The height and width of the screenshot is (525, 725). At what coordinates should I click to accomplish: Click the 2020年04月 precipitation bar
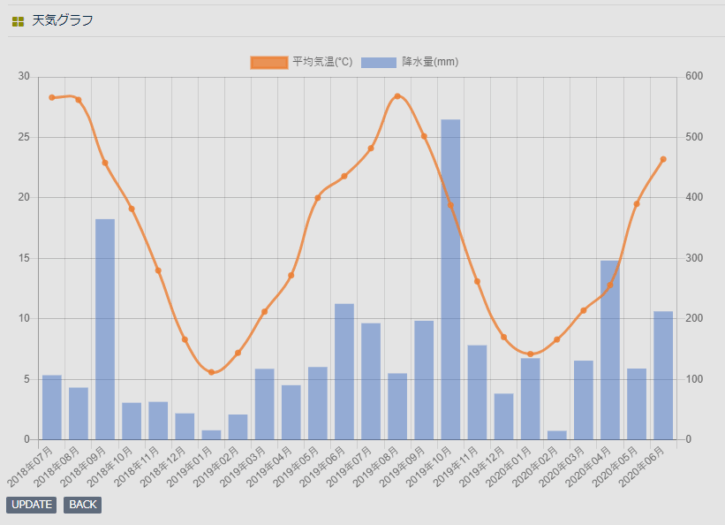click(610, 350)
